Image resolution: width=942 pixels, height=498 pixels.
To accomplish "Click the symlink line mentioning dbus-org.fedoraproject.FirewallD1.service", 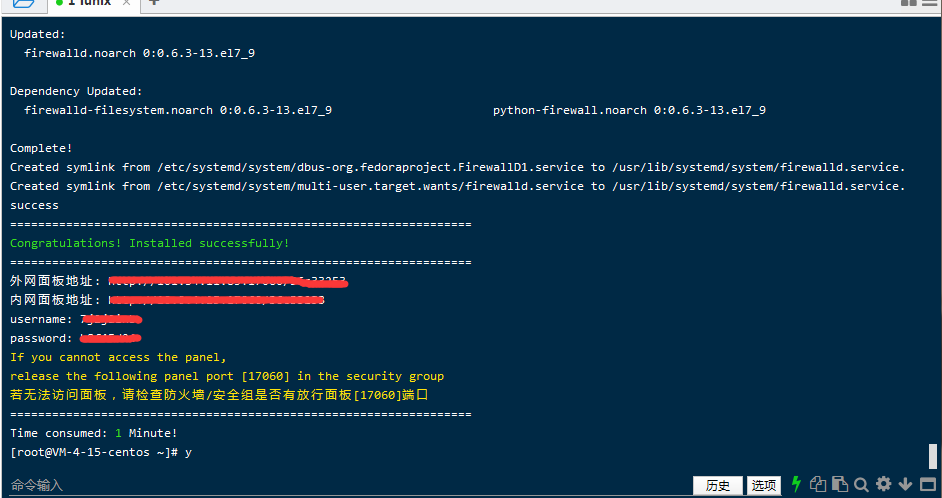I will (x=458, y=168).
